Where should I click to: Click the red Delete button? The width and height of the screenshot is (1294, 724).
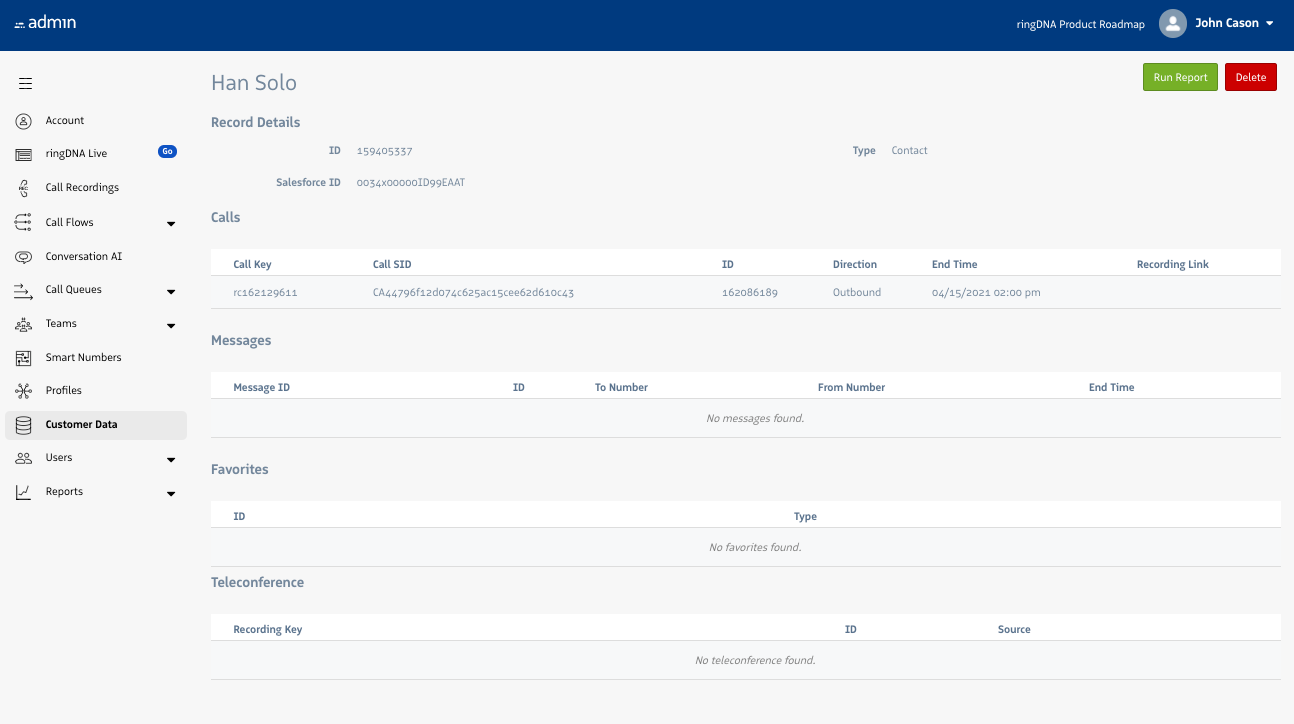pyautogui.click(x=1250, y=77)
